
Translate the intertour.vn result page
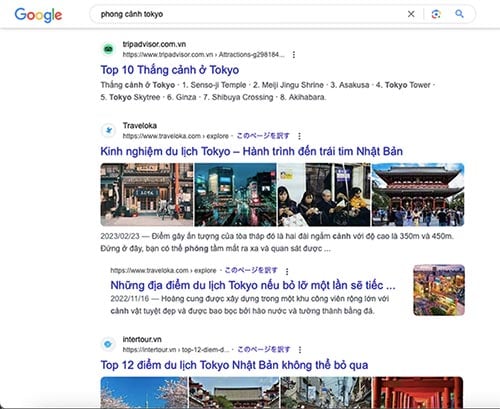pos(264,349)
